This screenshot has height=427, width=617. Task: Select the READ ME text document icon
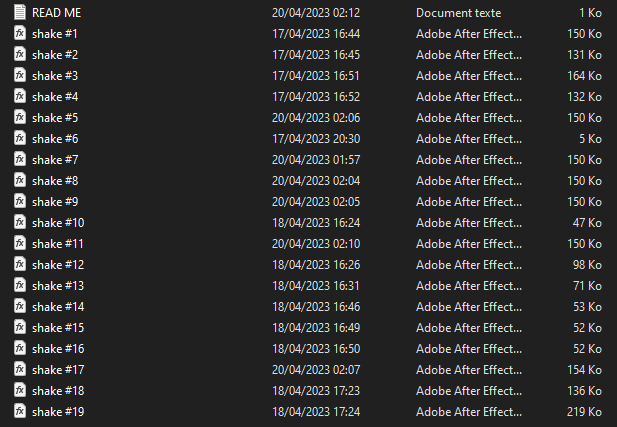point(20,13)
